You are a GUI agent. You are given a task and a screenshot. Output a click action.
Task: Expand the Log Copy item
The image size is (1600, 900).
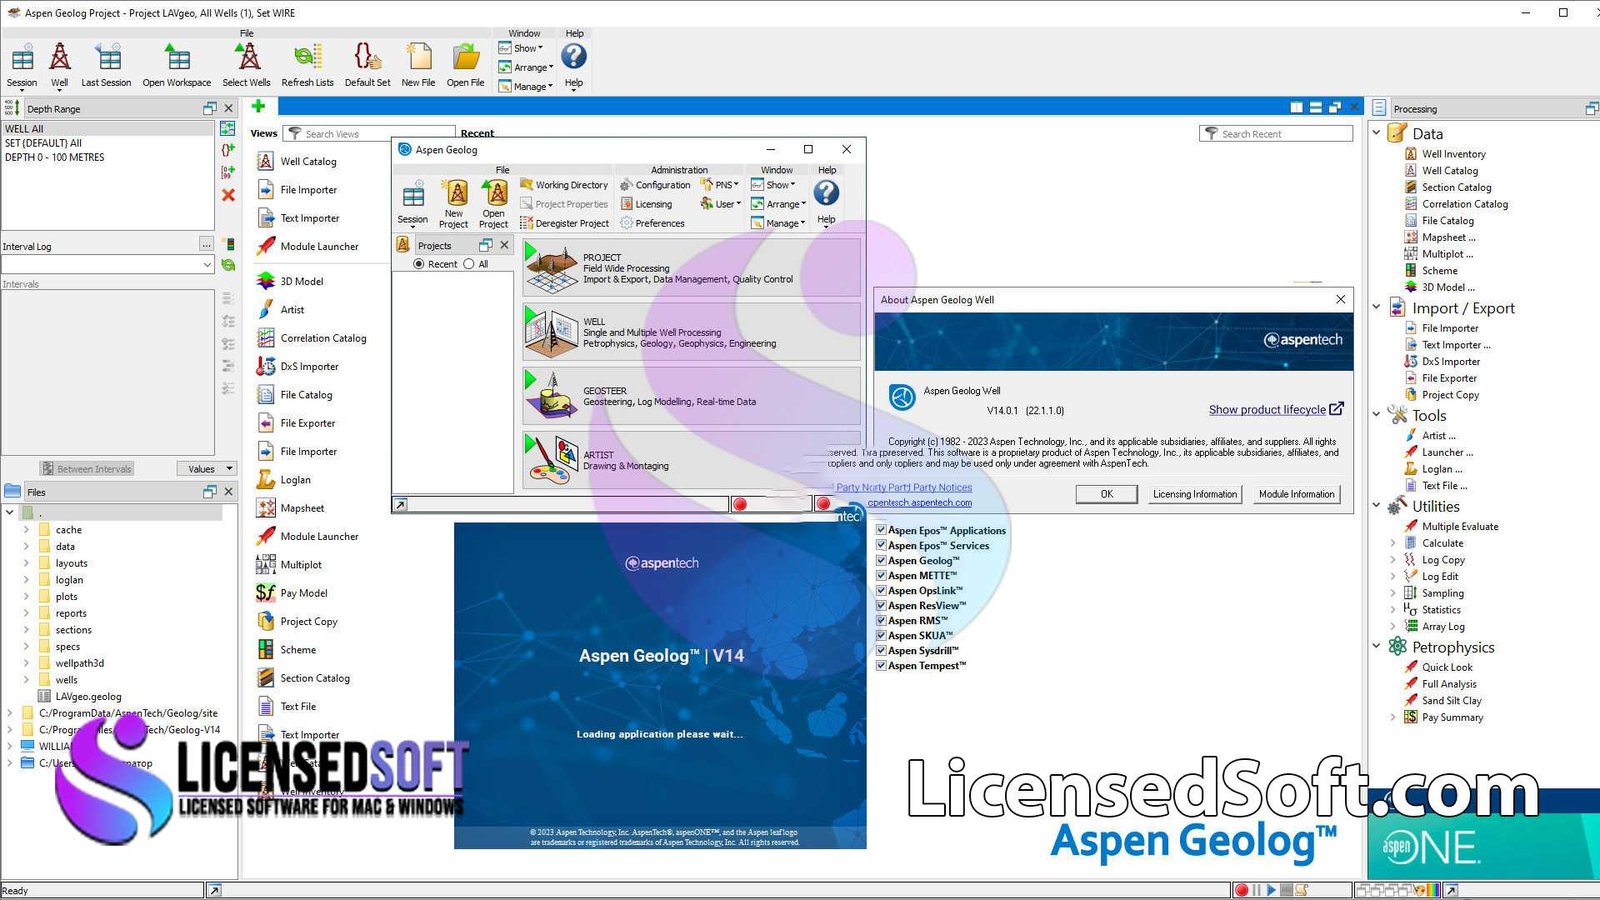1393,560
